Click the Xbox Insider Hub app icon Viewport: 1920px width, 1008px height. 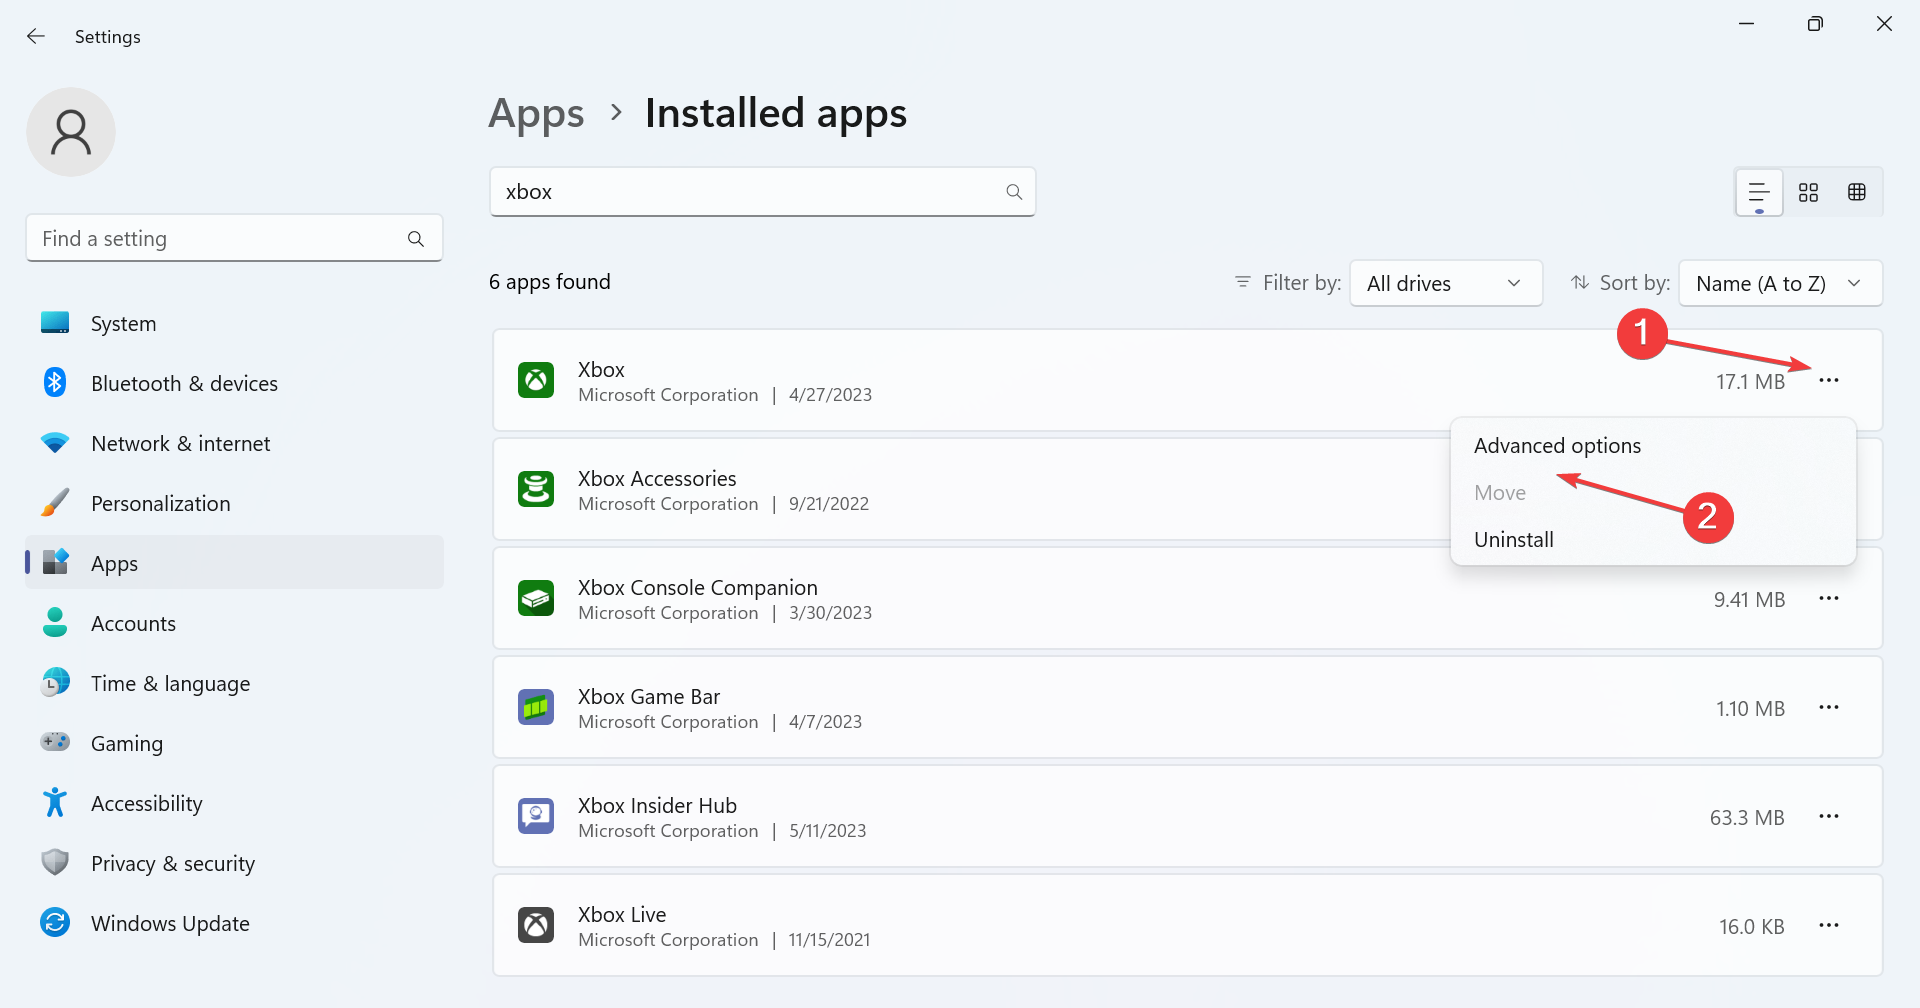[536, 817]
